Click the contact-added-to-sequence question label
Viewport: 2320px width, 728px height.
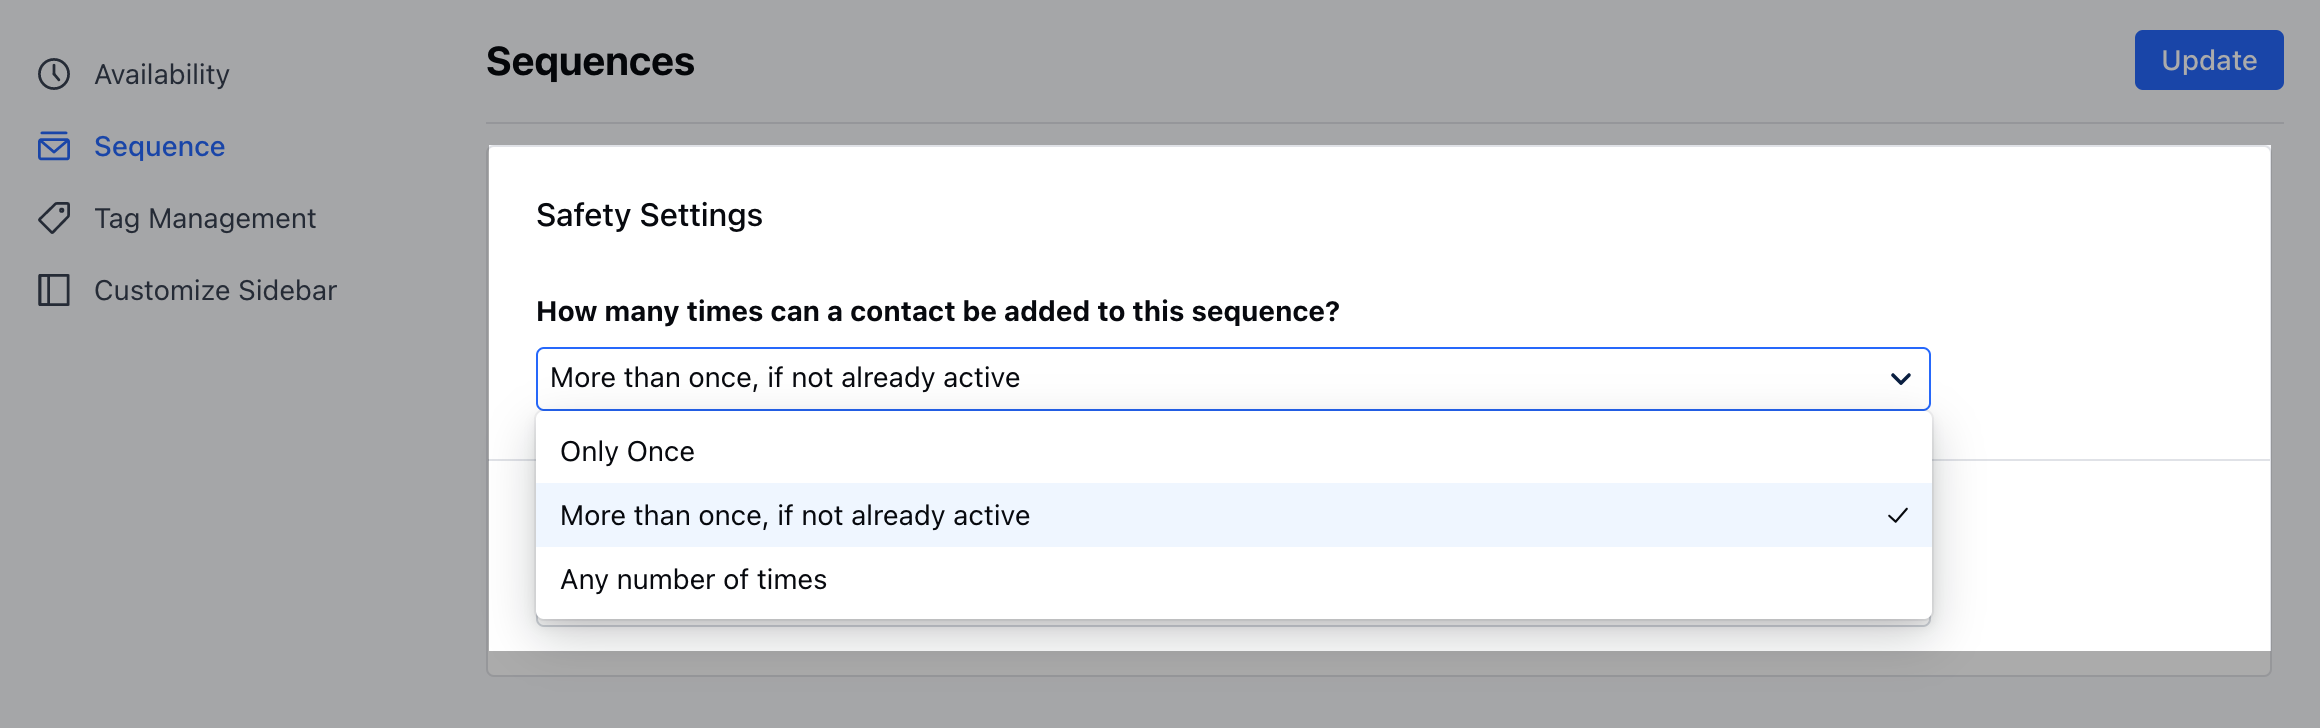pyautogui.click(x=937, y=311)
